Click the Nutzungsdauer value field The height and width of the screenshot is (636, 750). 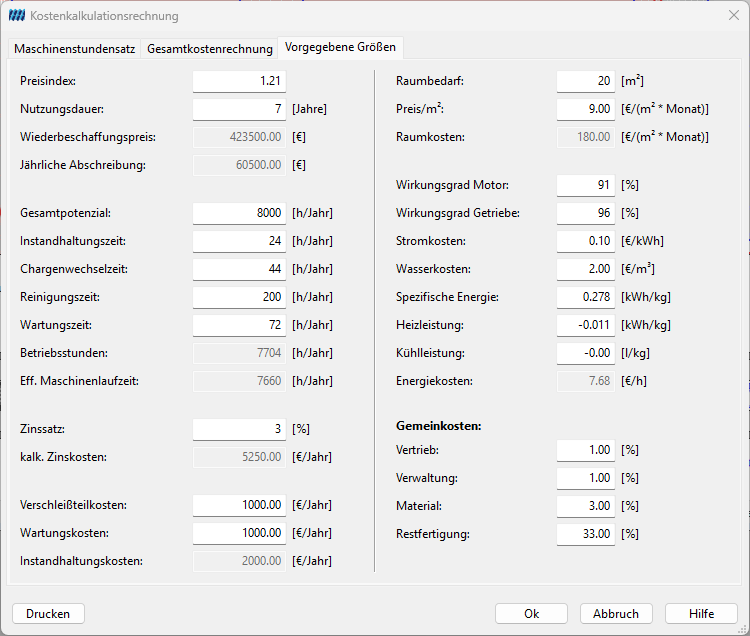240,109
